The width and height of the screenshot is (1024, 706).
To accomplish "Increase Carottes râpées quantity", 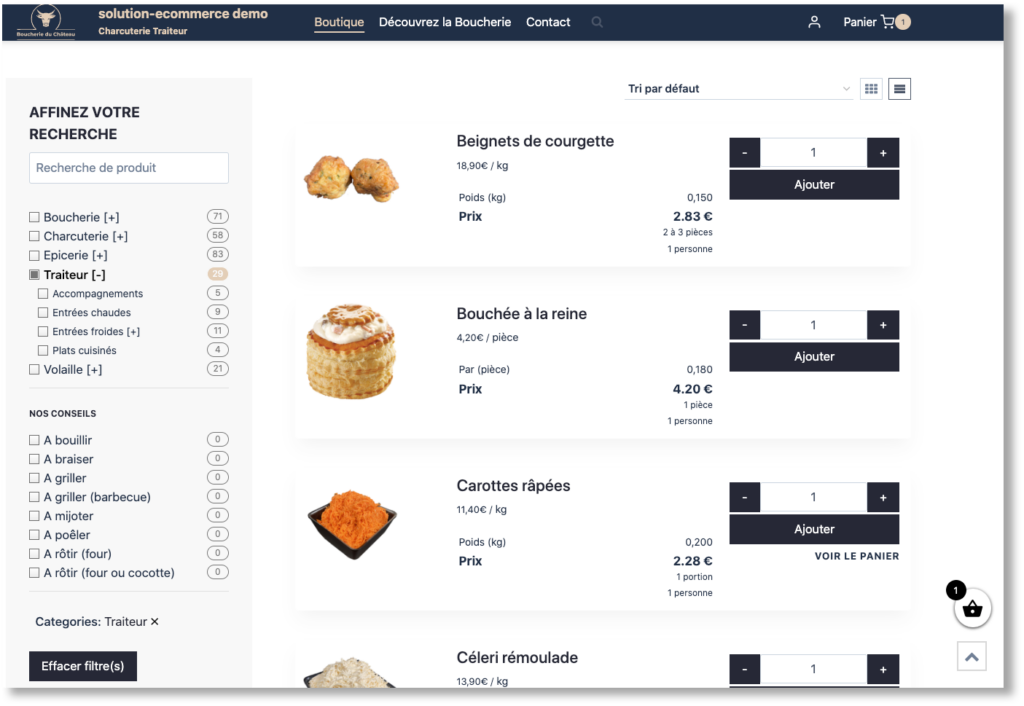I will tap(883, 498).
